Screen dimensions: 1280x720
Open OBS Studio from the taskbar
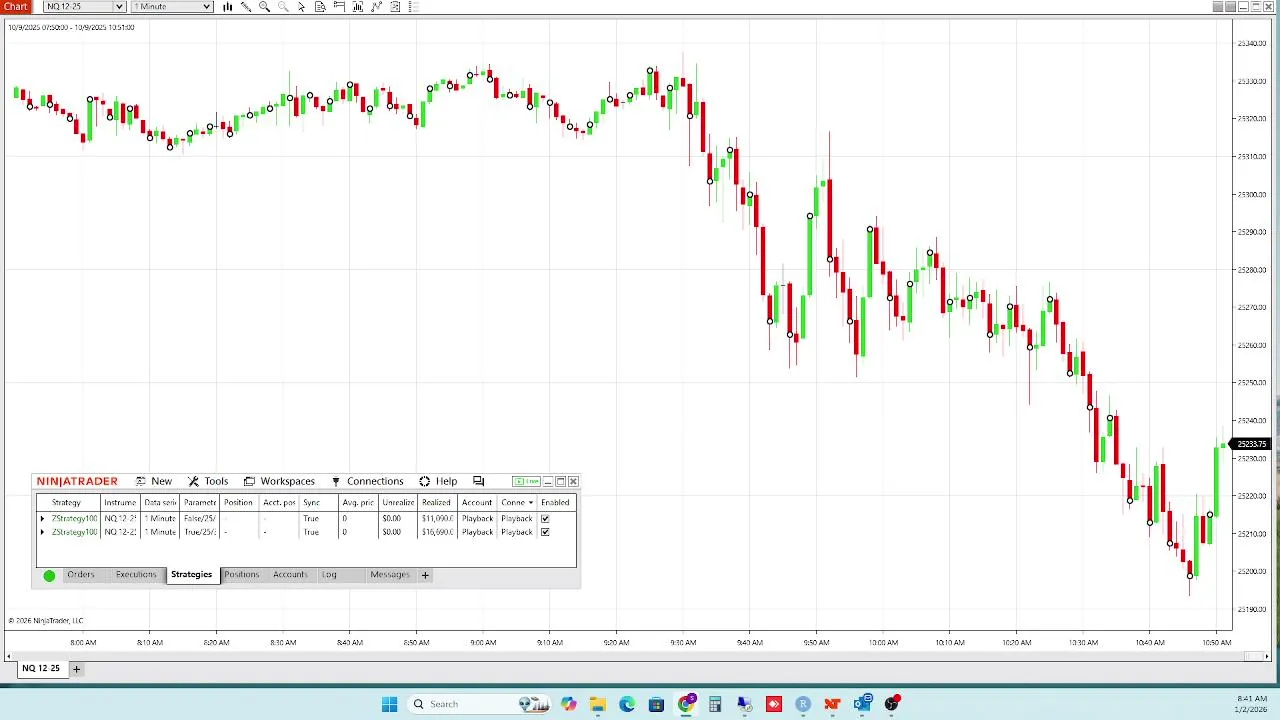(x=892, y=704)
